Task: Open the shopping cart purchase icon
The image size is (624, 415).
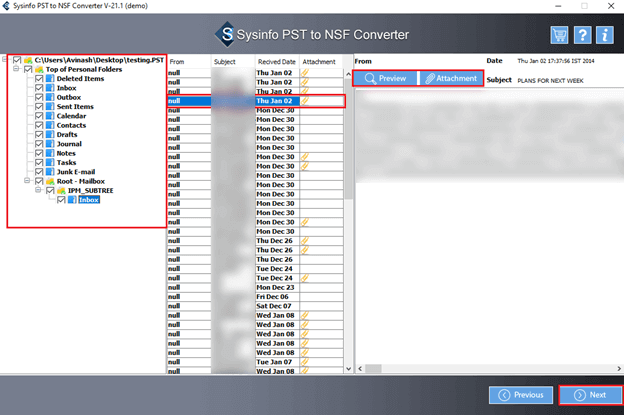Action: point(559,35)
